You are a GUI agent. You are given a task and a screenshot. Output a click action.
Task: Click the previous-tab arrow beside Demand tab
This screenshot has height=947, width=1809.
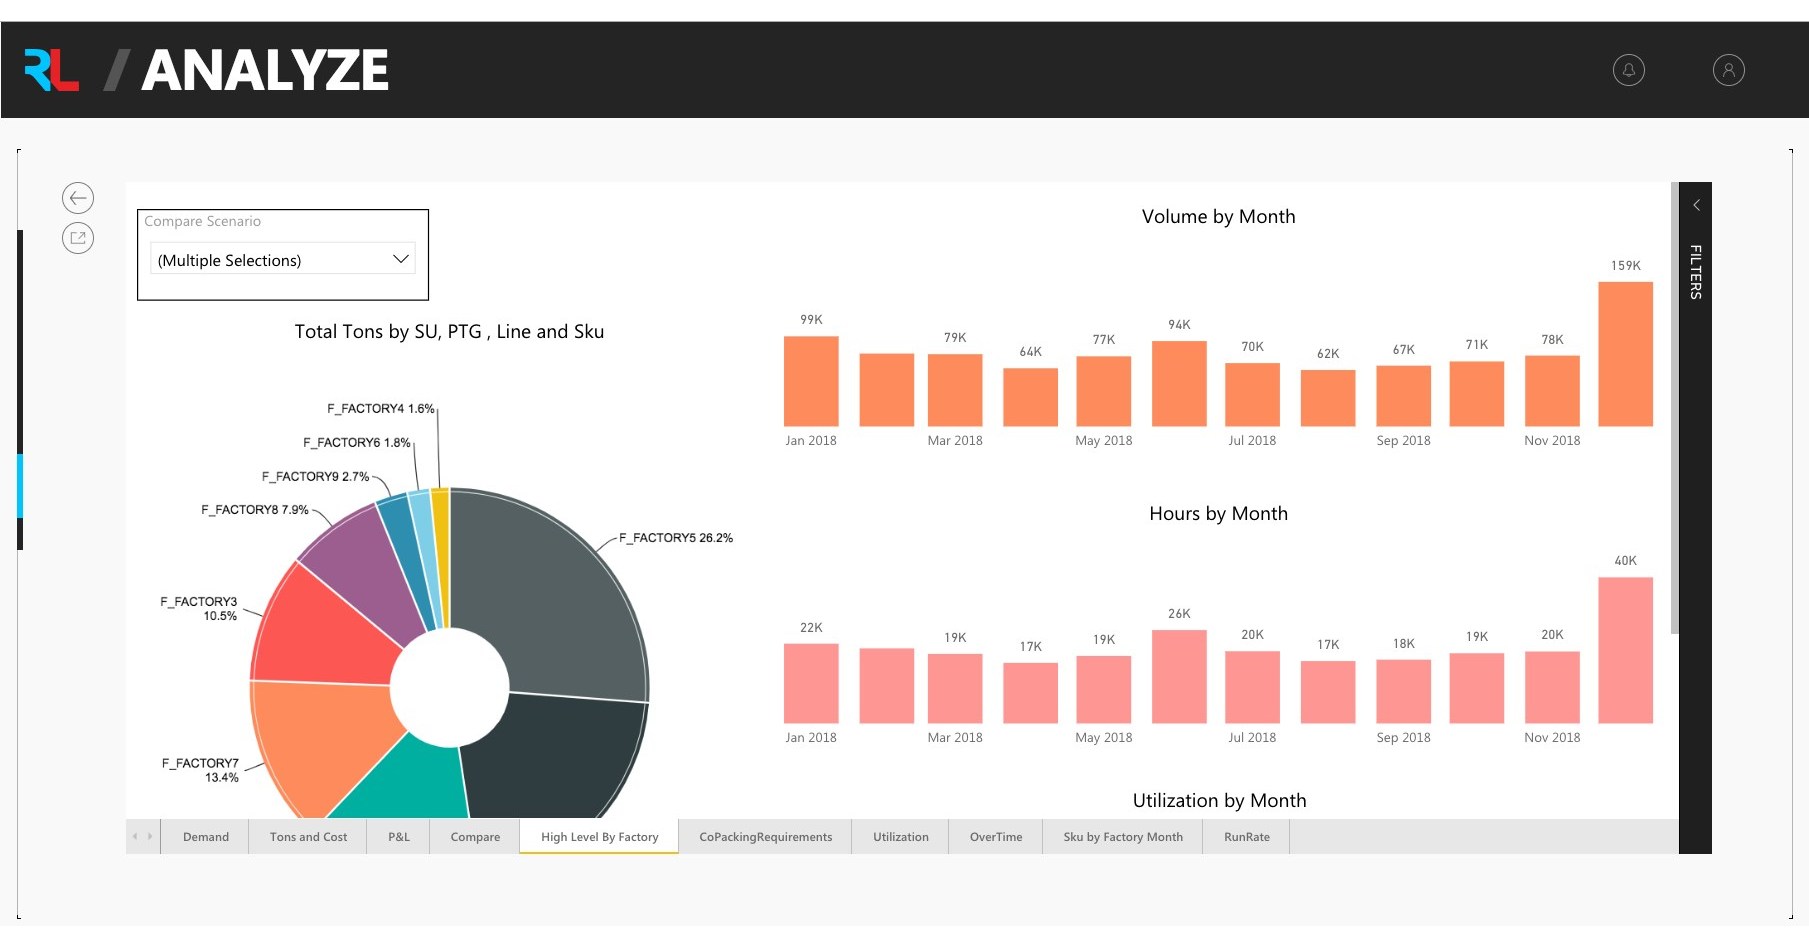click(136, 836)
